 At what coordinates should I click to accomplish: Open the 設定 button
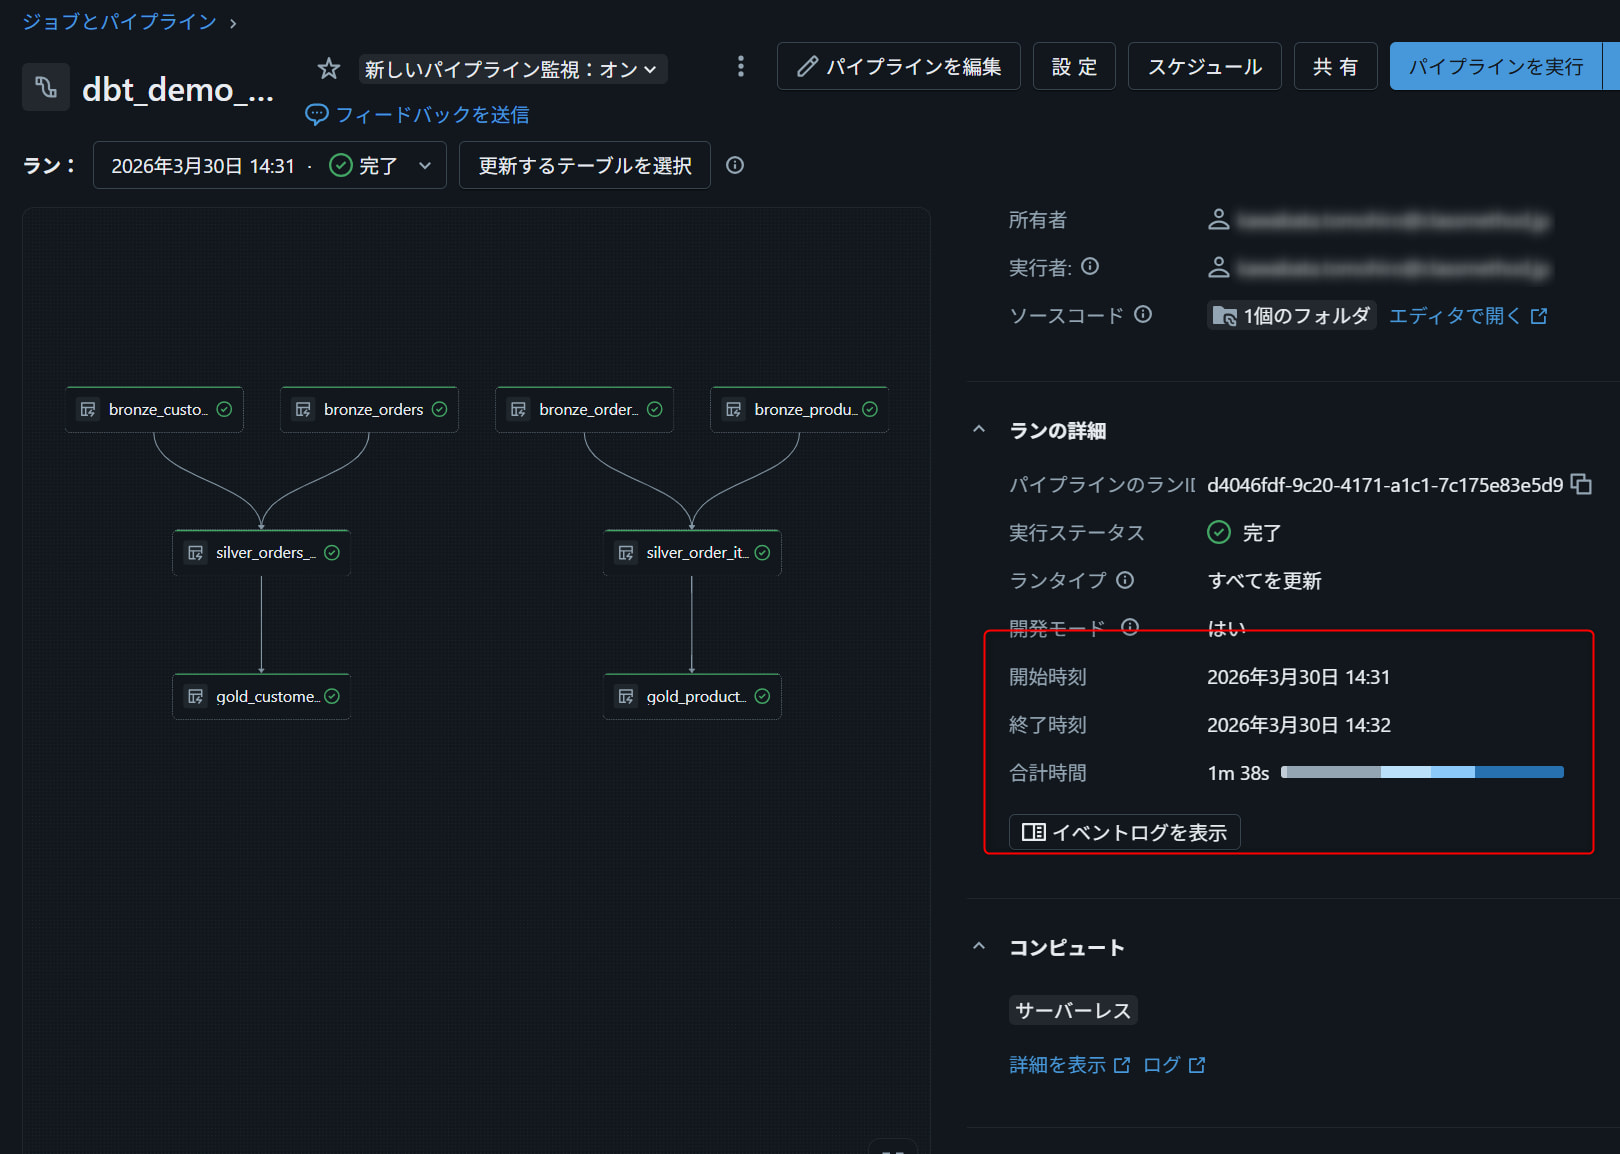pyautogui.click(x=1074, y=66)
